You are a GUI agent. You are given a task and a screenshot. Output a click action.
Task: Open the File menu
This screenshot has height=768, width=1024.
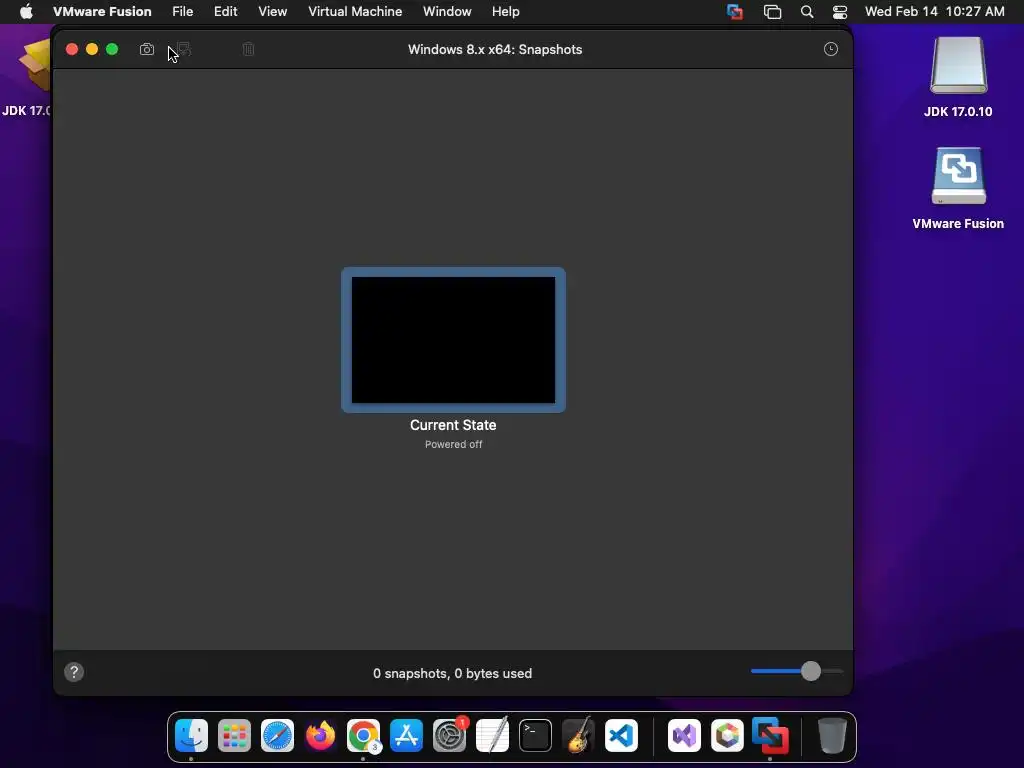[x=182, y=12]
